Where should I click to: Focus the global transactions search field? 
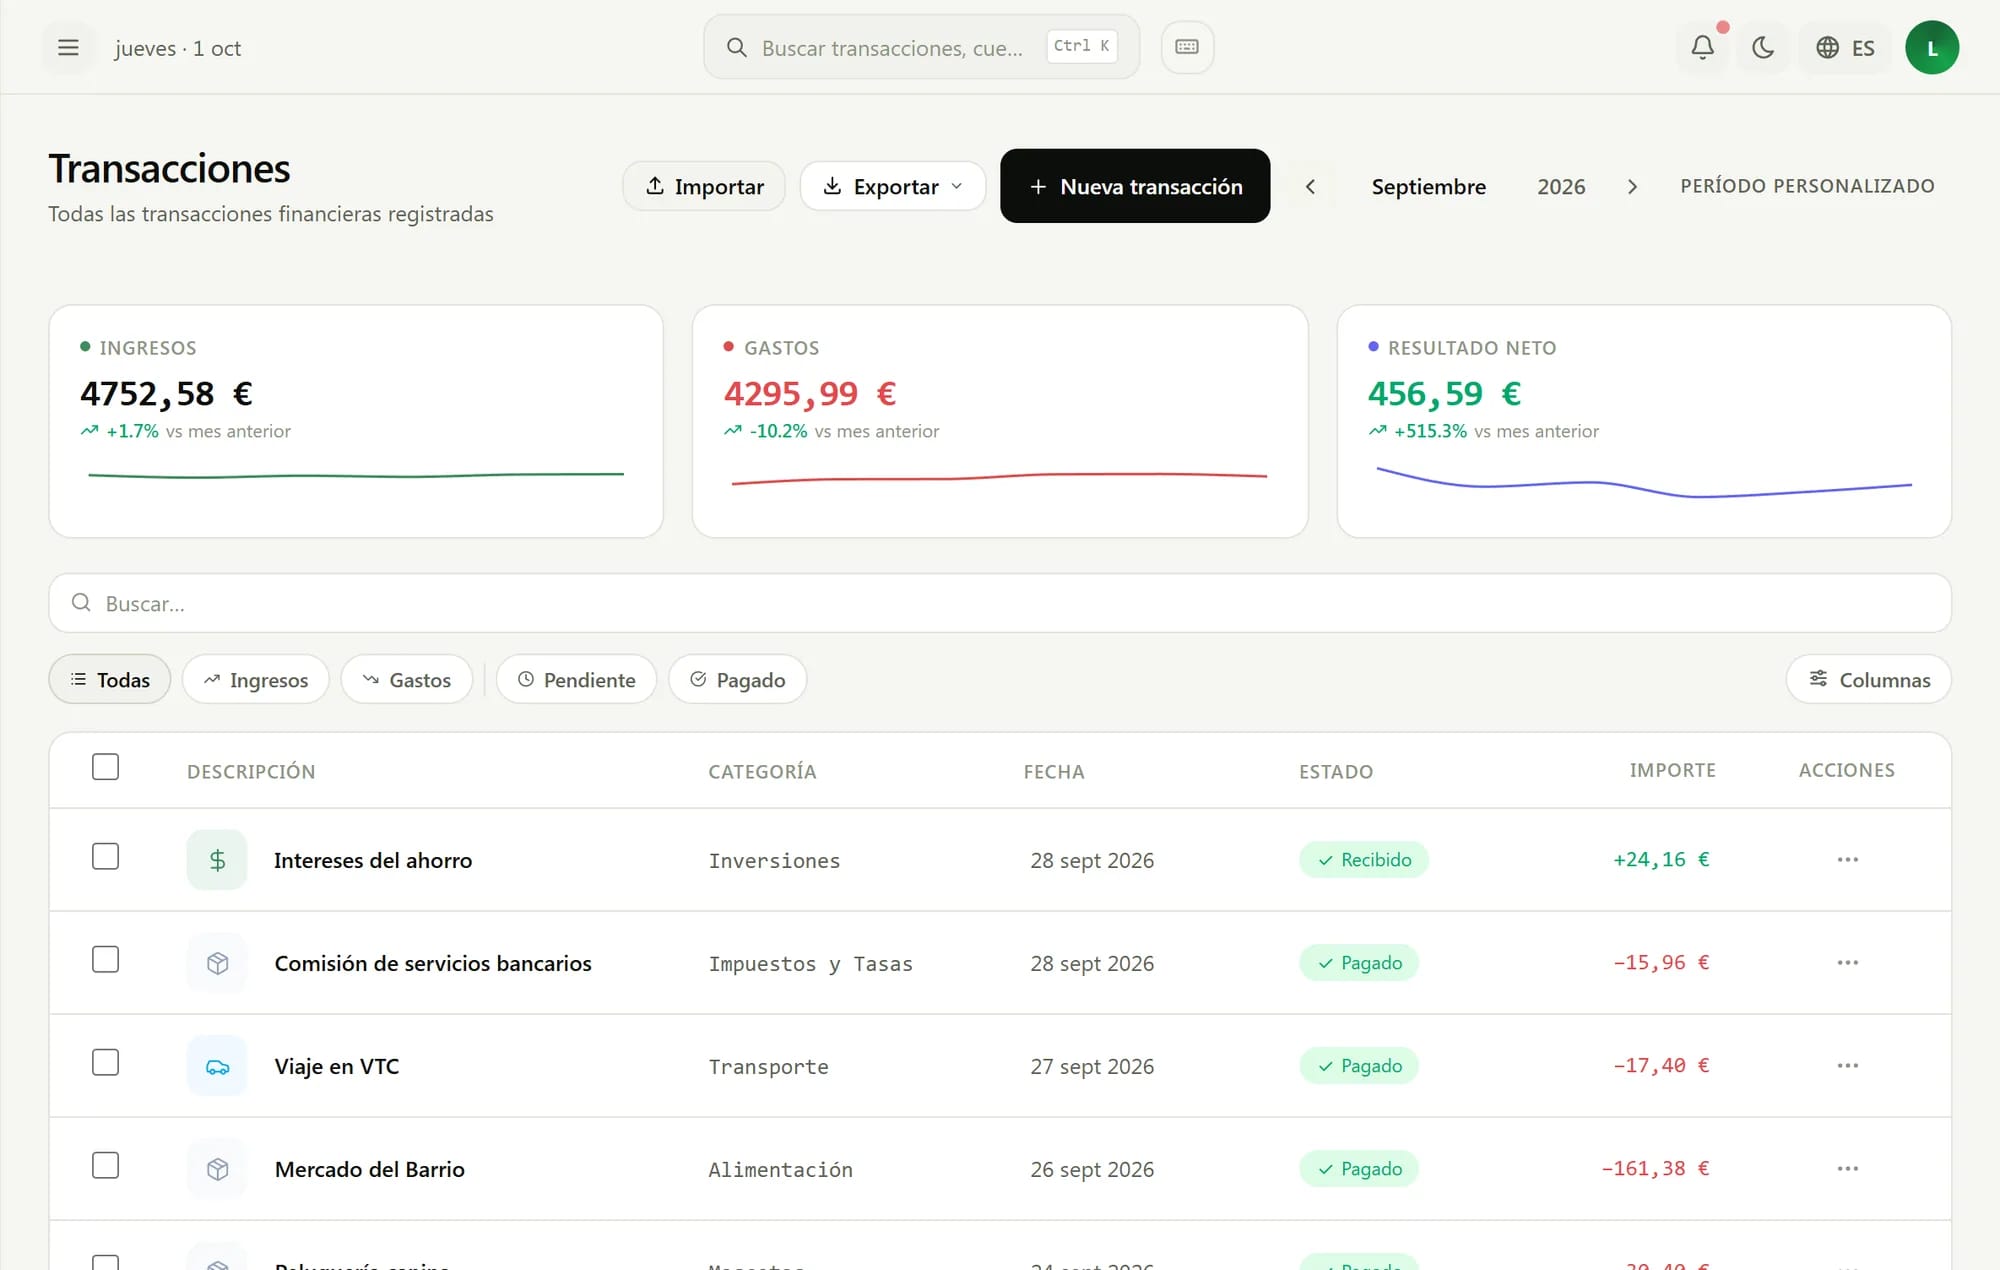[921, 47]
